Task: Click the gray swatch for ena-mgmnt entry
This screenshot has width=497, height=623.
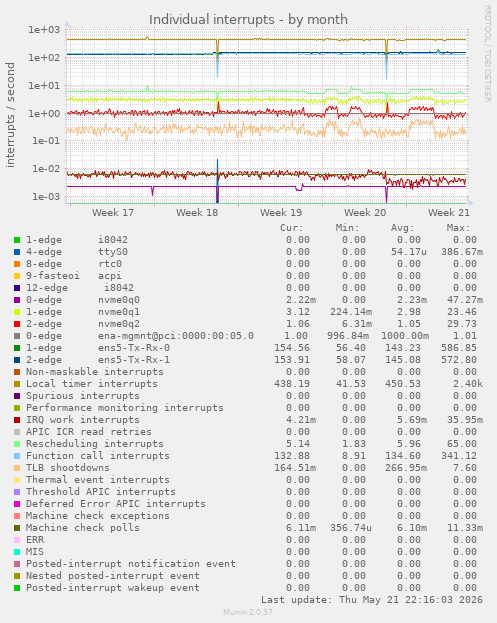Action: click(x=17, y=336)
